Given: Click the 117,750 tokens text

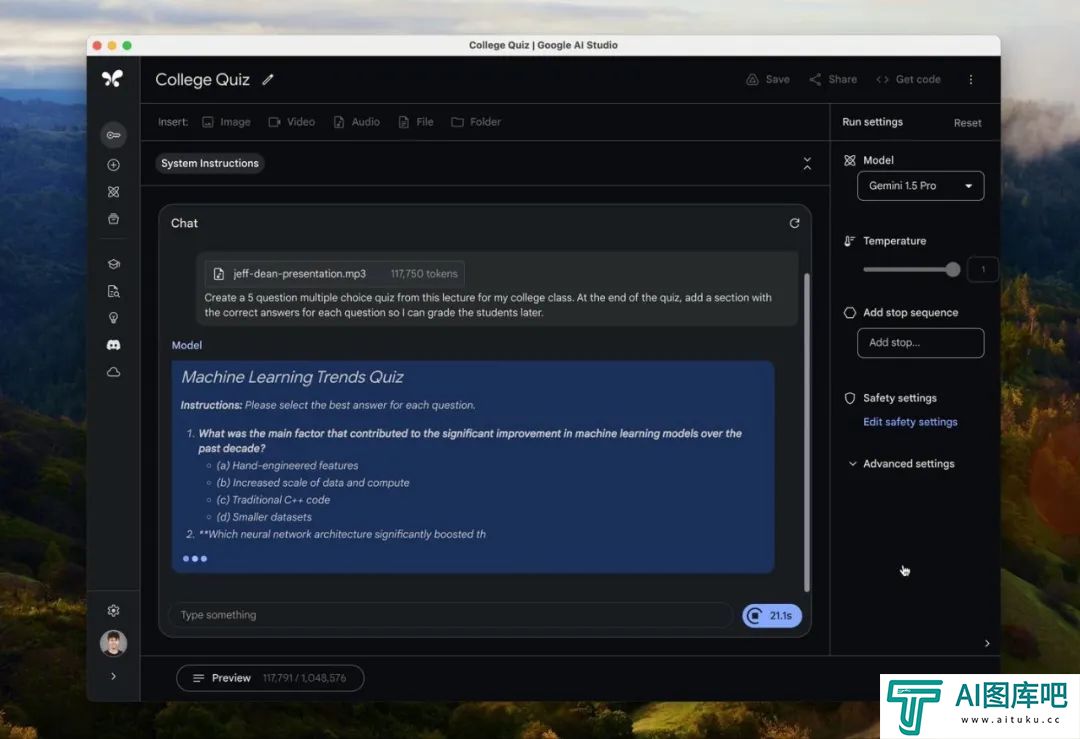Looking at the screenshot, I should point(424,273).
